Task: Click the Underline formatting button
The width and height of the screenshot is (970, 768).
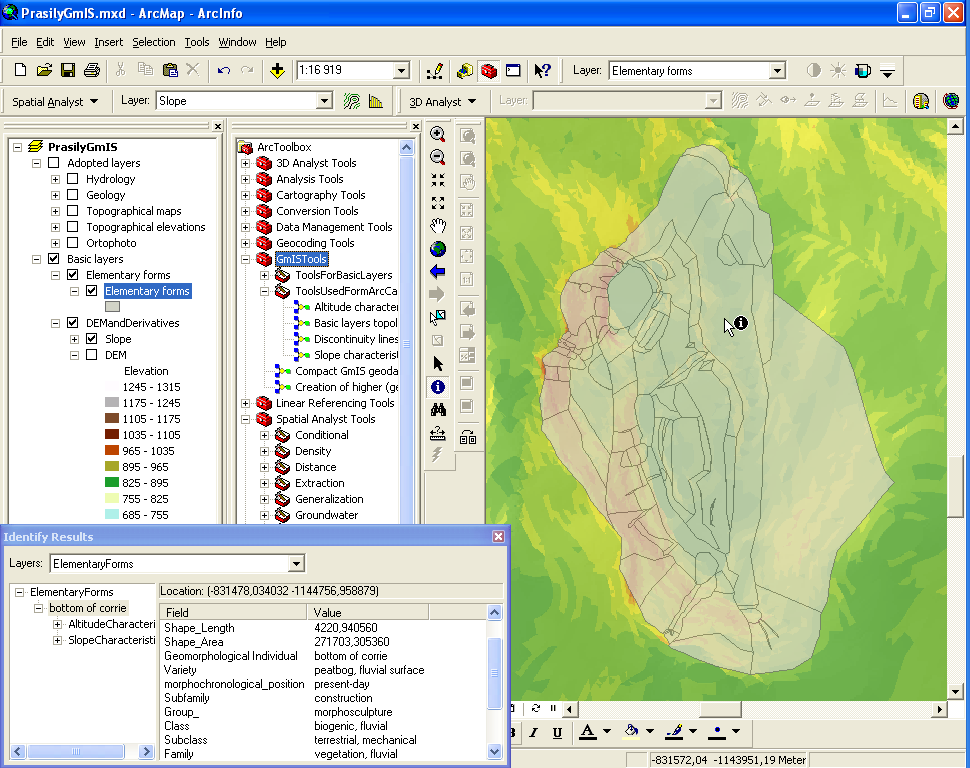Action: tap(557, 733)
